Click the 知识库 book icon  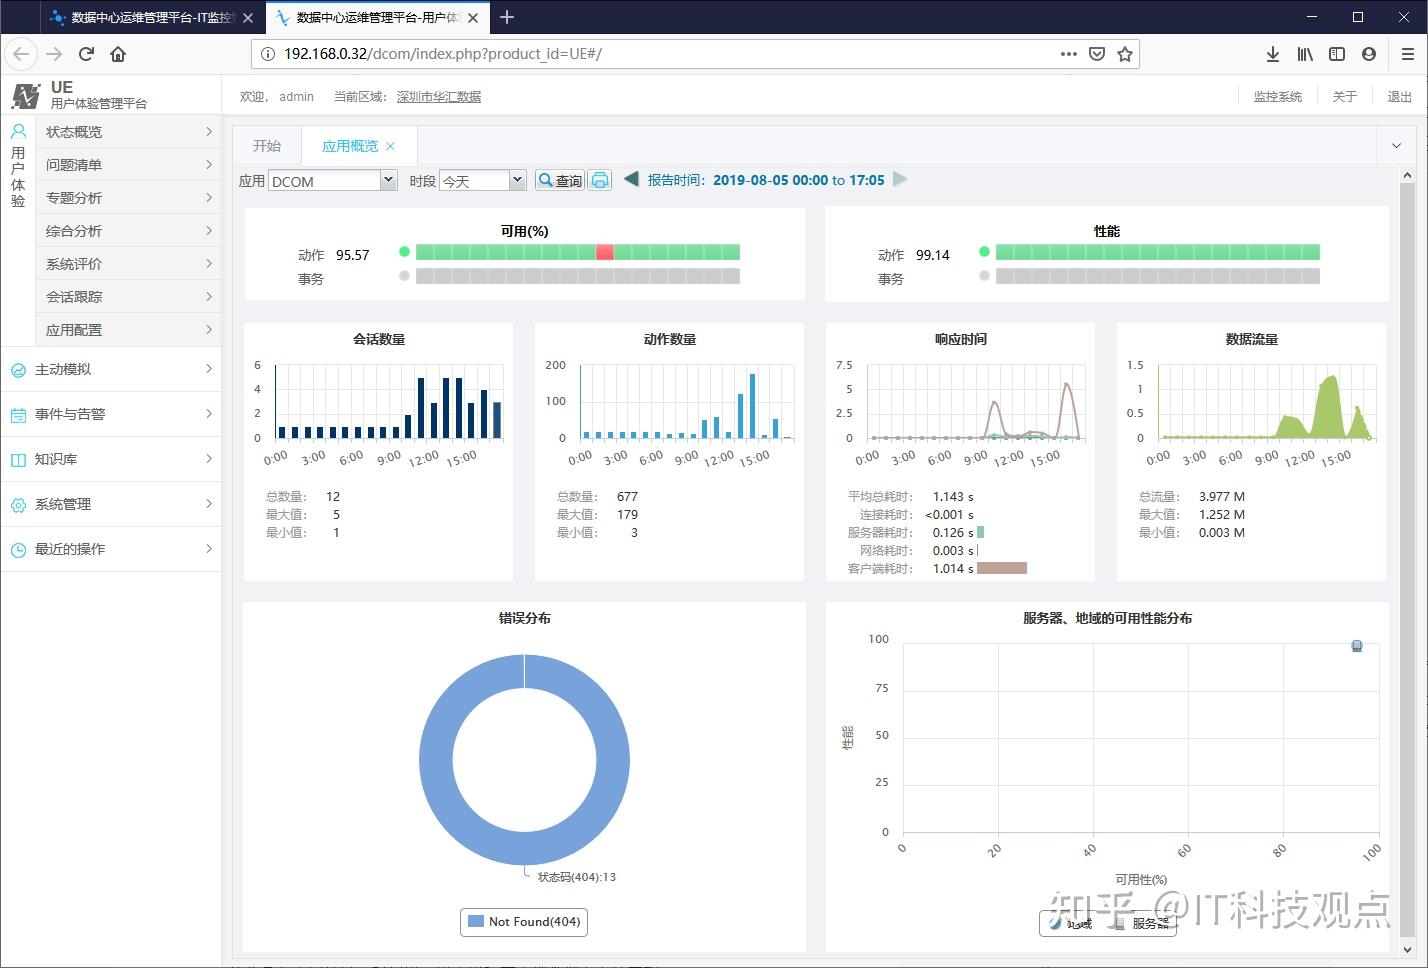(x=18, y=460)
